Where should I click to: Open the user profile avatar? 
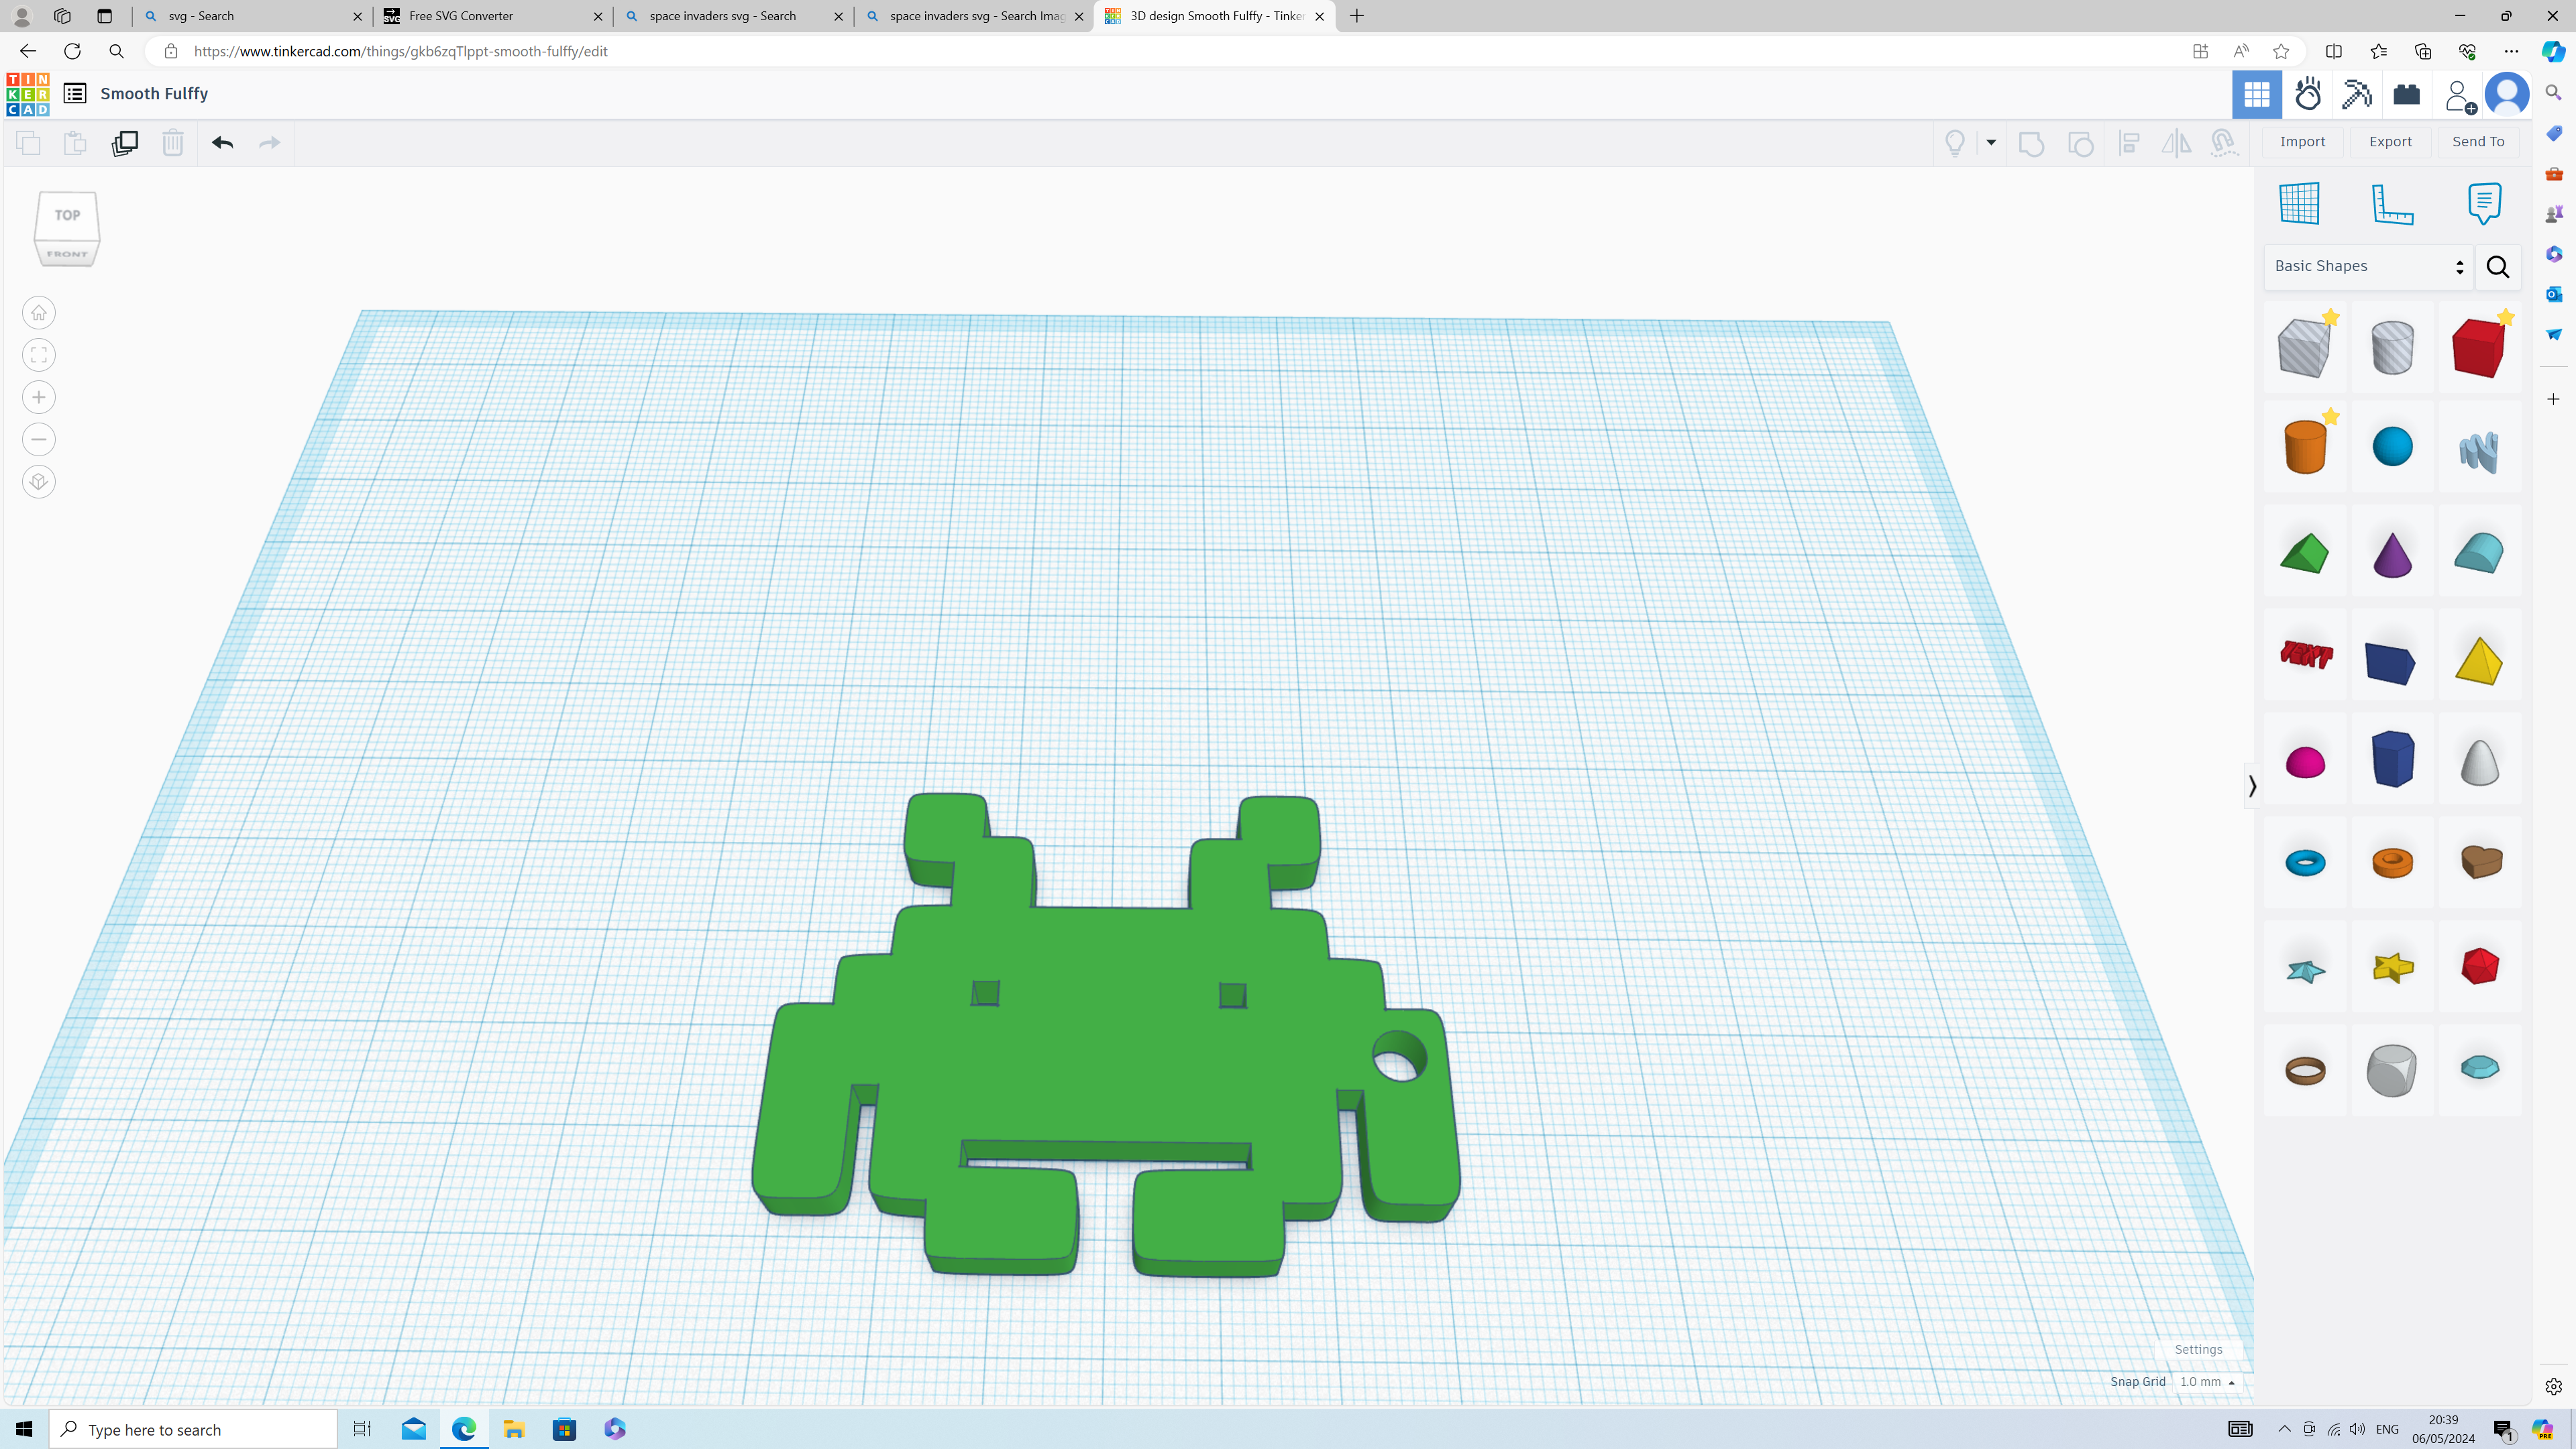click(2507, 94)
